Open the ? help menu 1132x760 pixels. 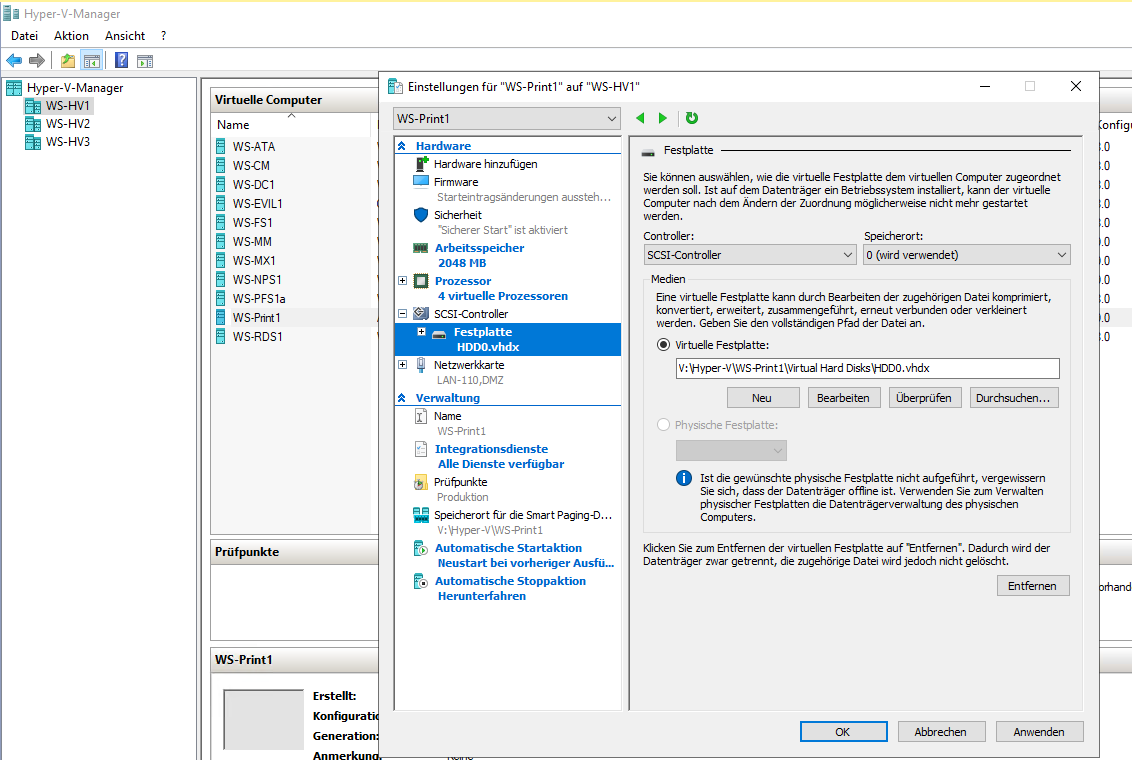(x=163, y=35)
